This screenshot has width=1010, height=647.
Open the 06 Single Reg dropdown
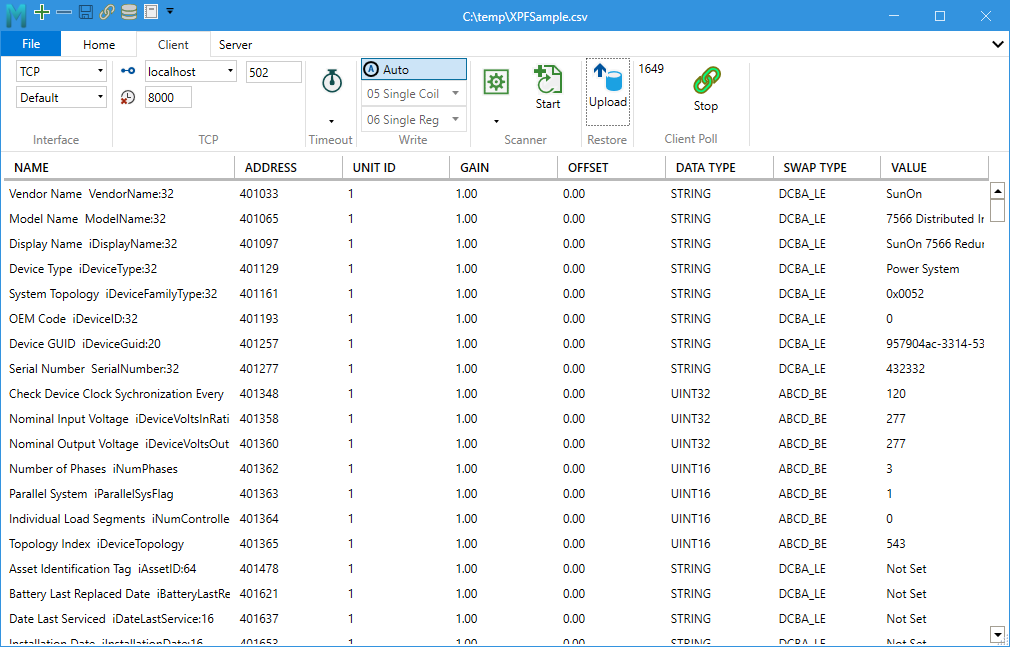[414, 119]
